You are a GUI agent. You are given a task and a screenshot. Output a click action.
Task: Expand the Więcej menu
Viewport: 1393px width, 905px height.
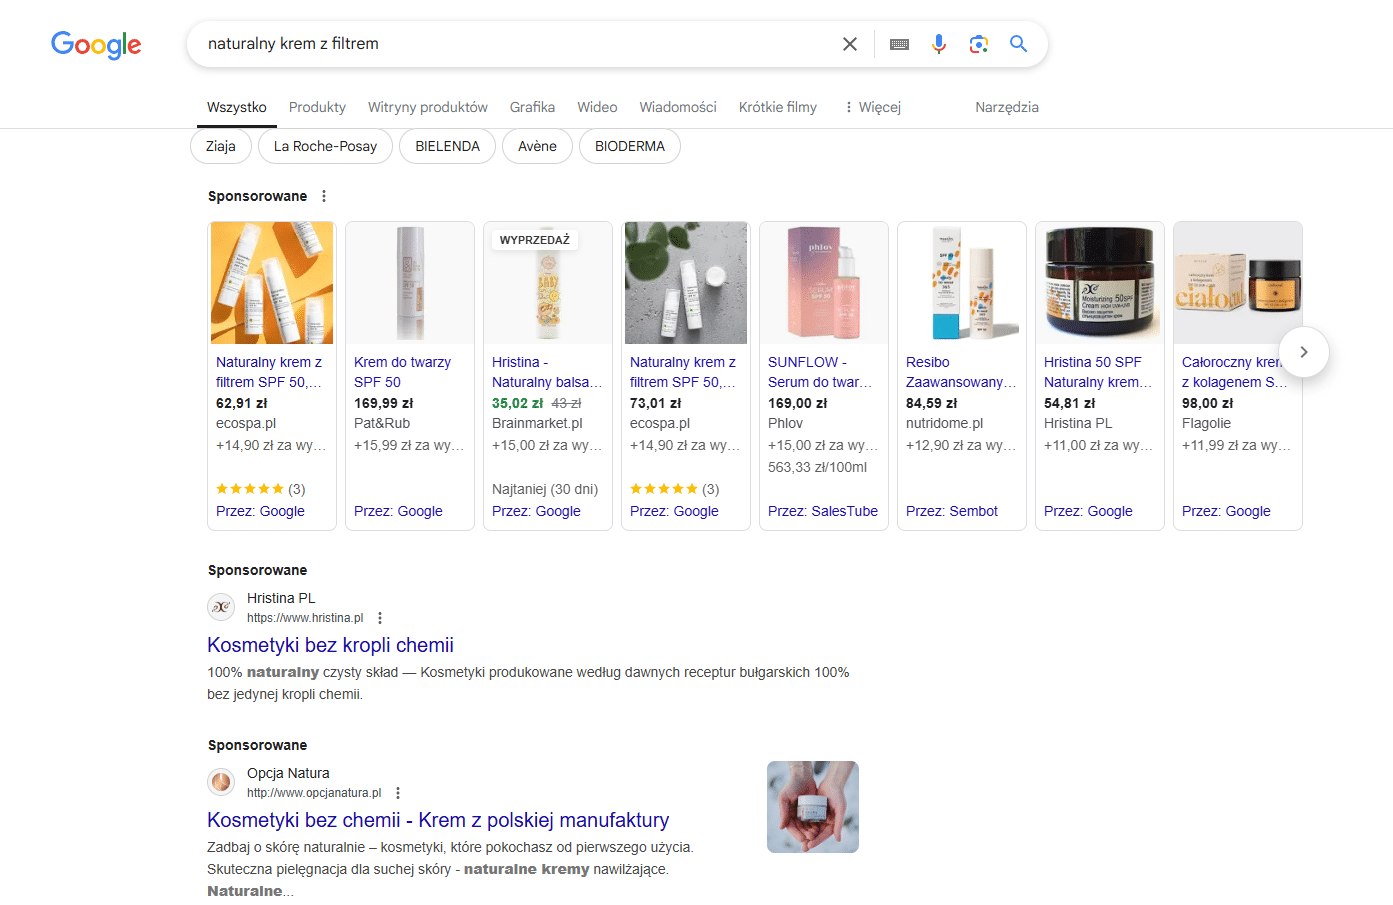click(872, 107)
